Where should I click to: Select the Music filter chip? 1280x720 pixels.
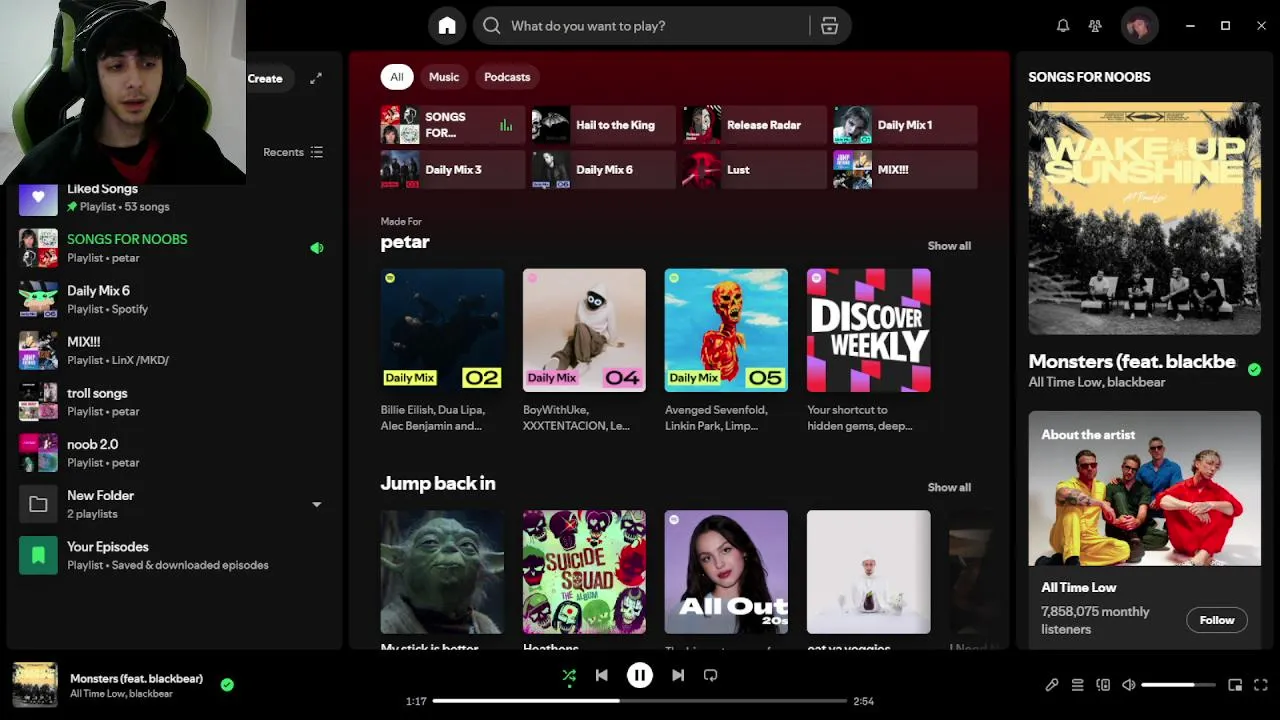(x=444, y=77)
